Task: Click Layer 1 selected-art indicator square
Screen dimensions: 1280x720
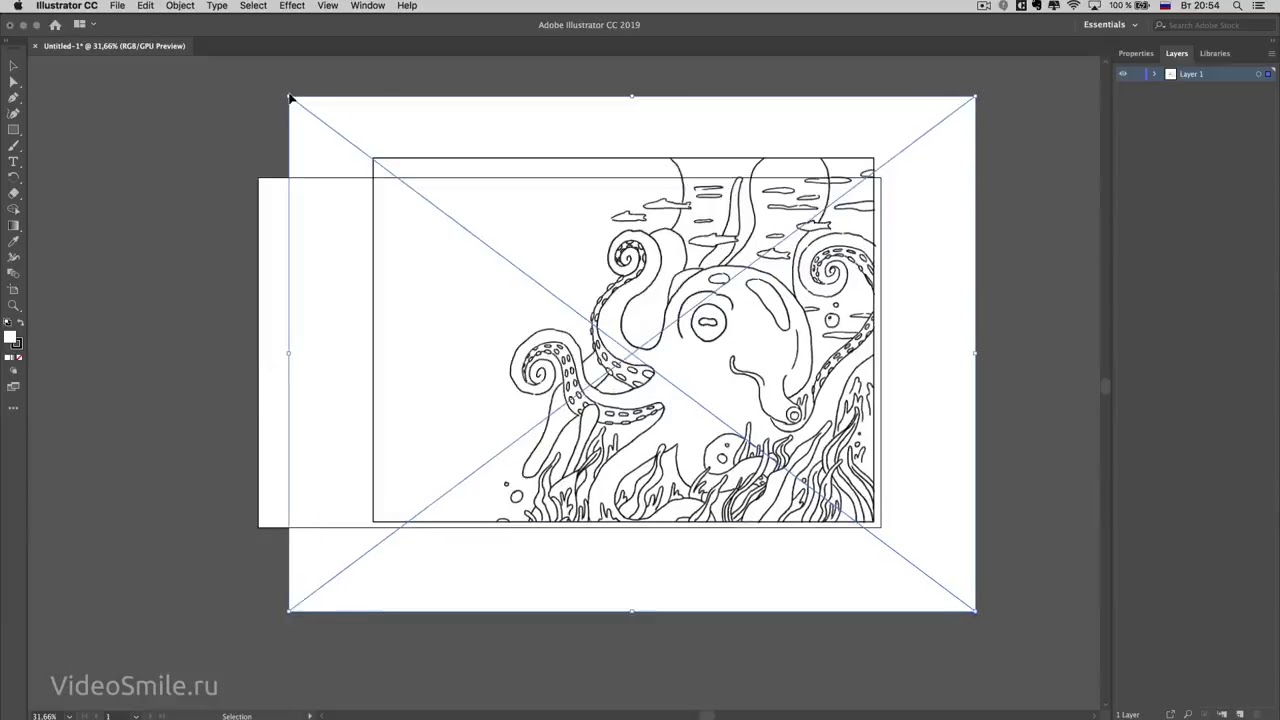Action: point(1268,74)
